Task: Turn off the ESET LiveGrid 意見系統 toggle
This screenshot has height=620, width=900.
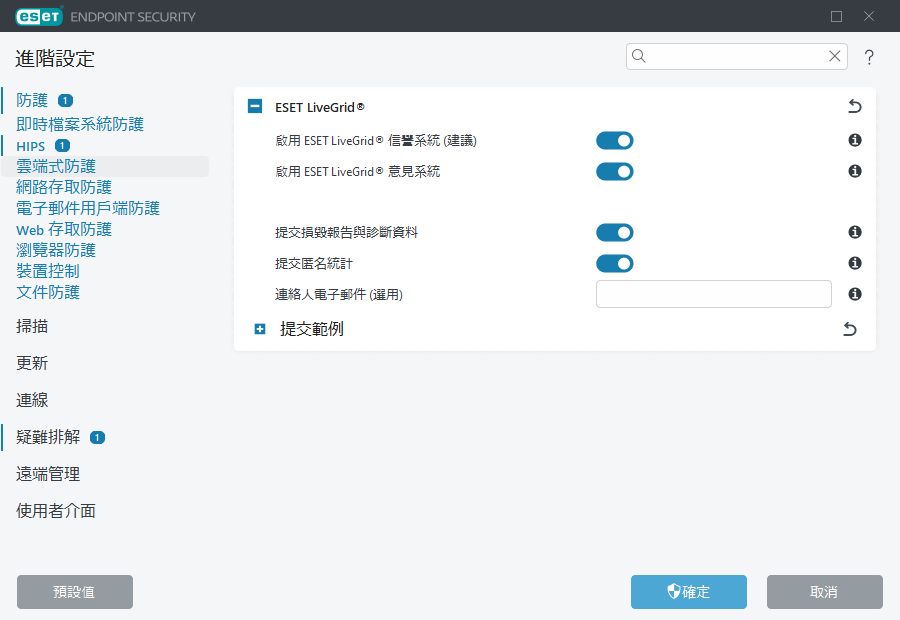Action: (x=614, y=171)
